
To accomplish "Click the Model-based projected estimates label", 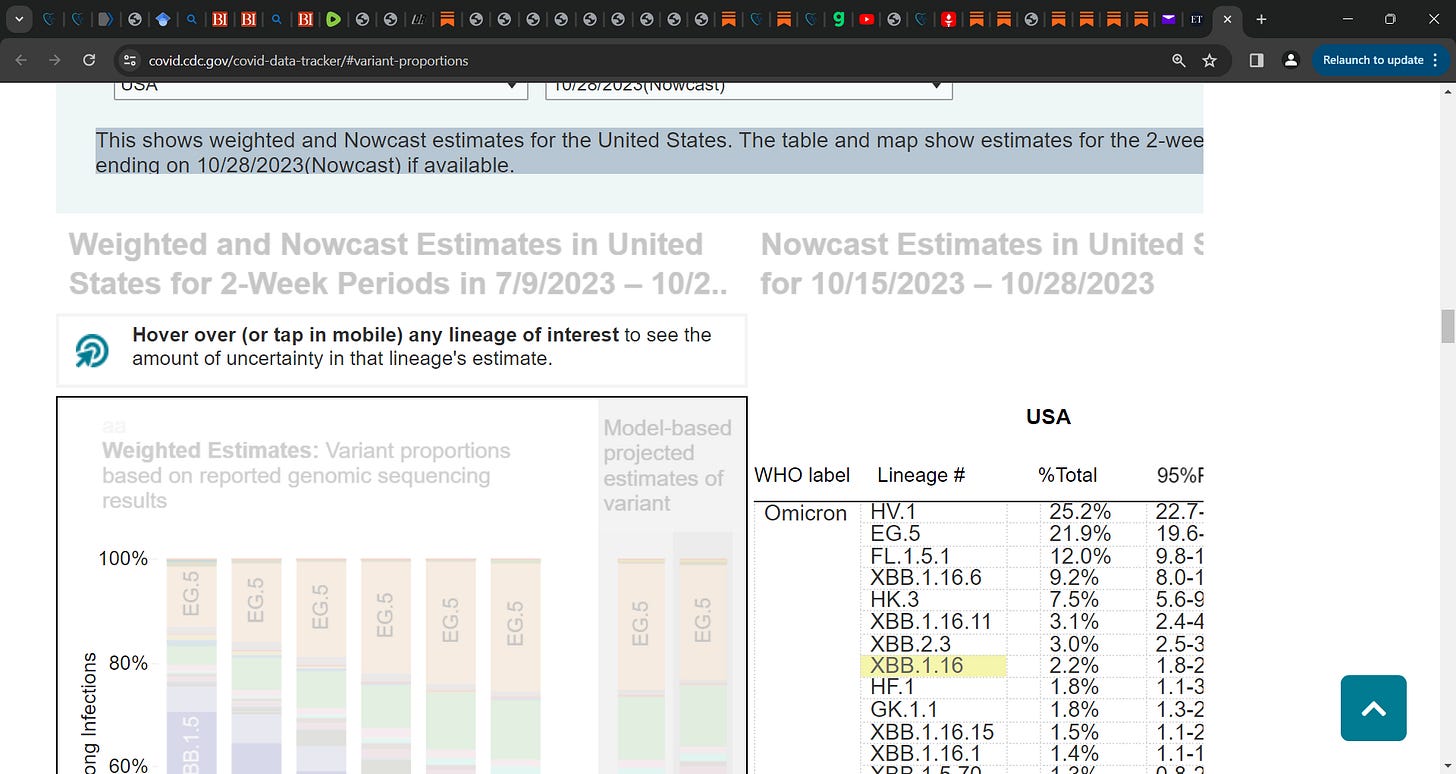I will click(667, 465).
